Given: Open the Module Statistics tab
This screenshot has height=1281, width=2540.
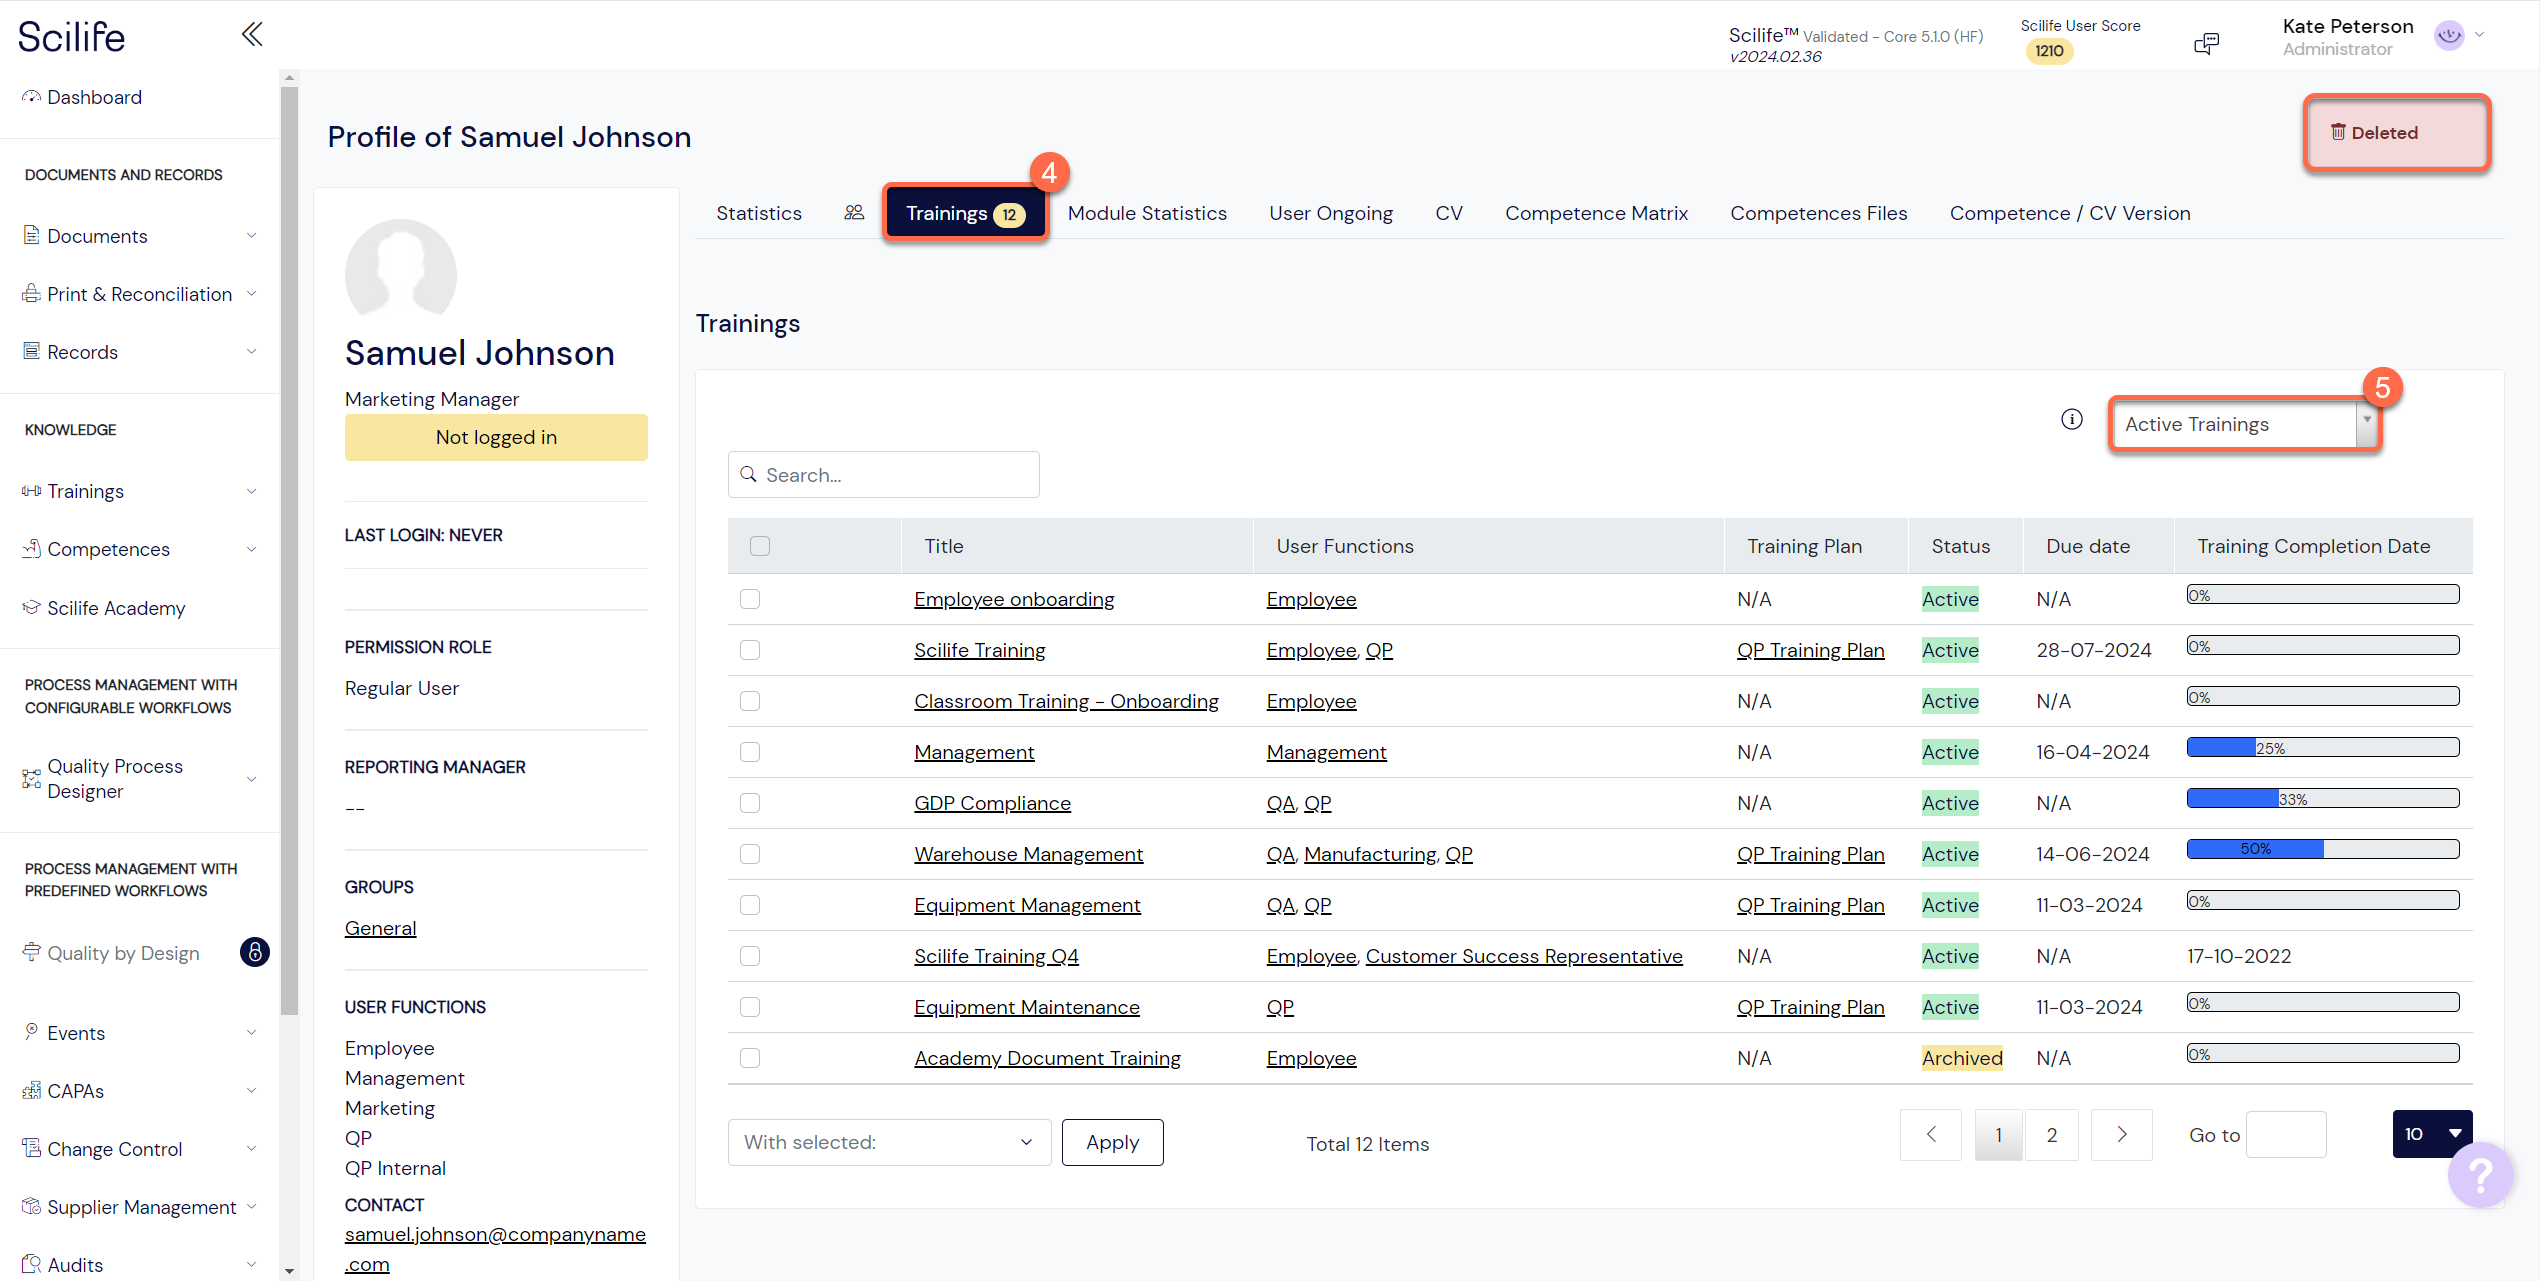Looking at the screenshot, I should pyautogui.click(x=1147, y=213).
